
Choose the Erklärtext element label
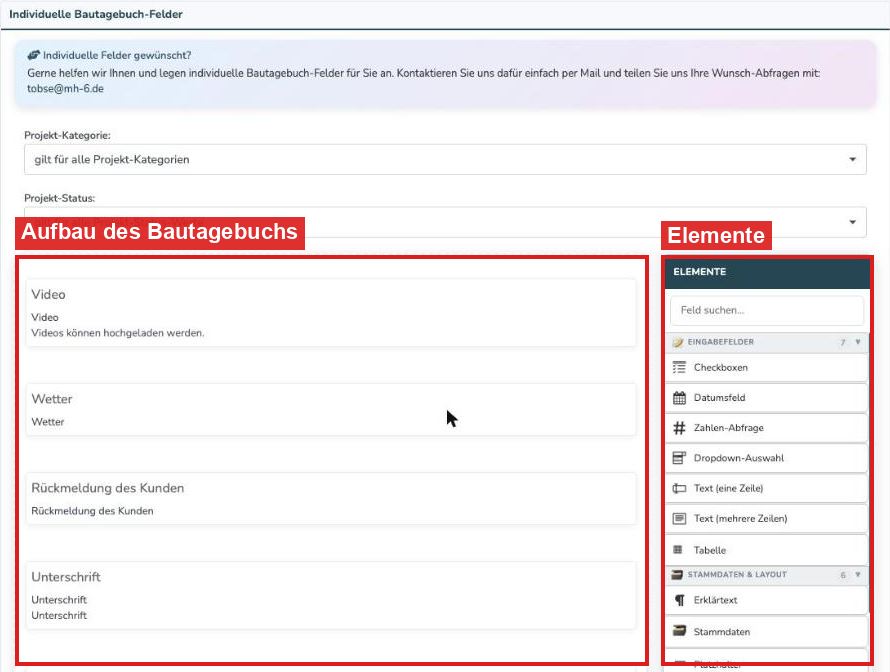(715, 600)
